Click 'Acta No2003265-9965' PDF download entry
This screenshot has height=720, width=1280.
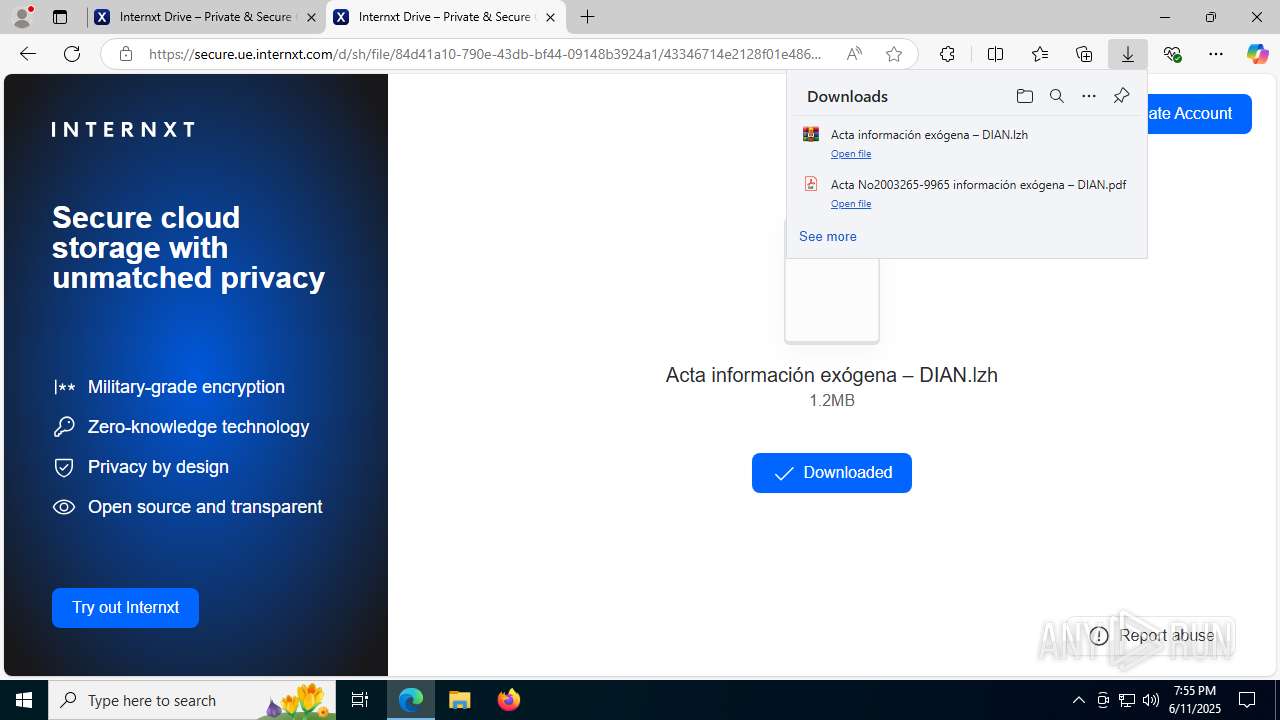(x=966, y=193)
